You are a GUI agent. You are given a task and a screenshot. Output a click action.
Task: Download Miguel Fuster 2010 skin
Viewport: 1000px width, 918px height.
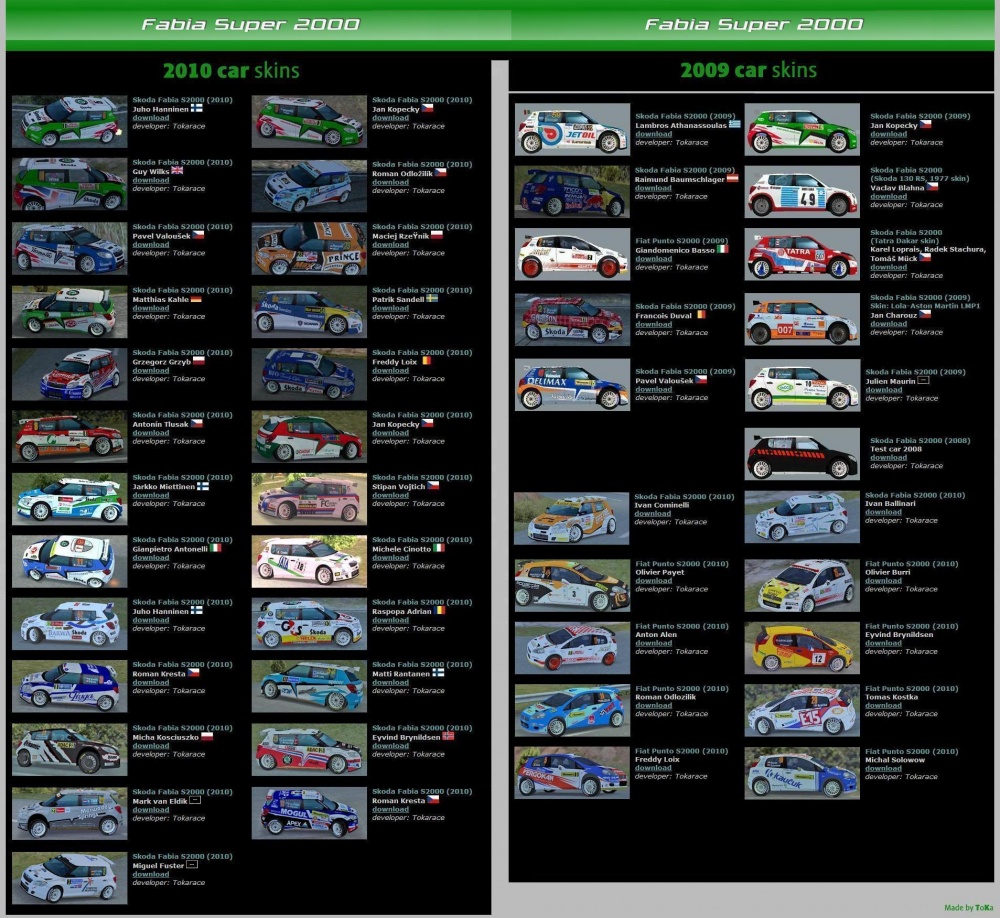click(x=151, y=874)
